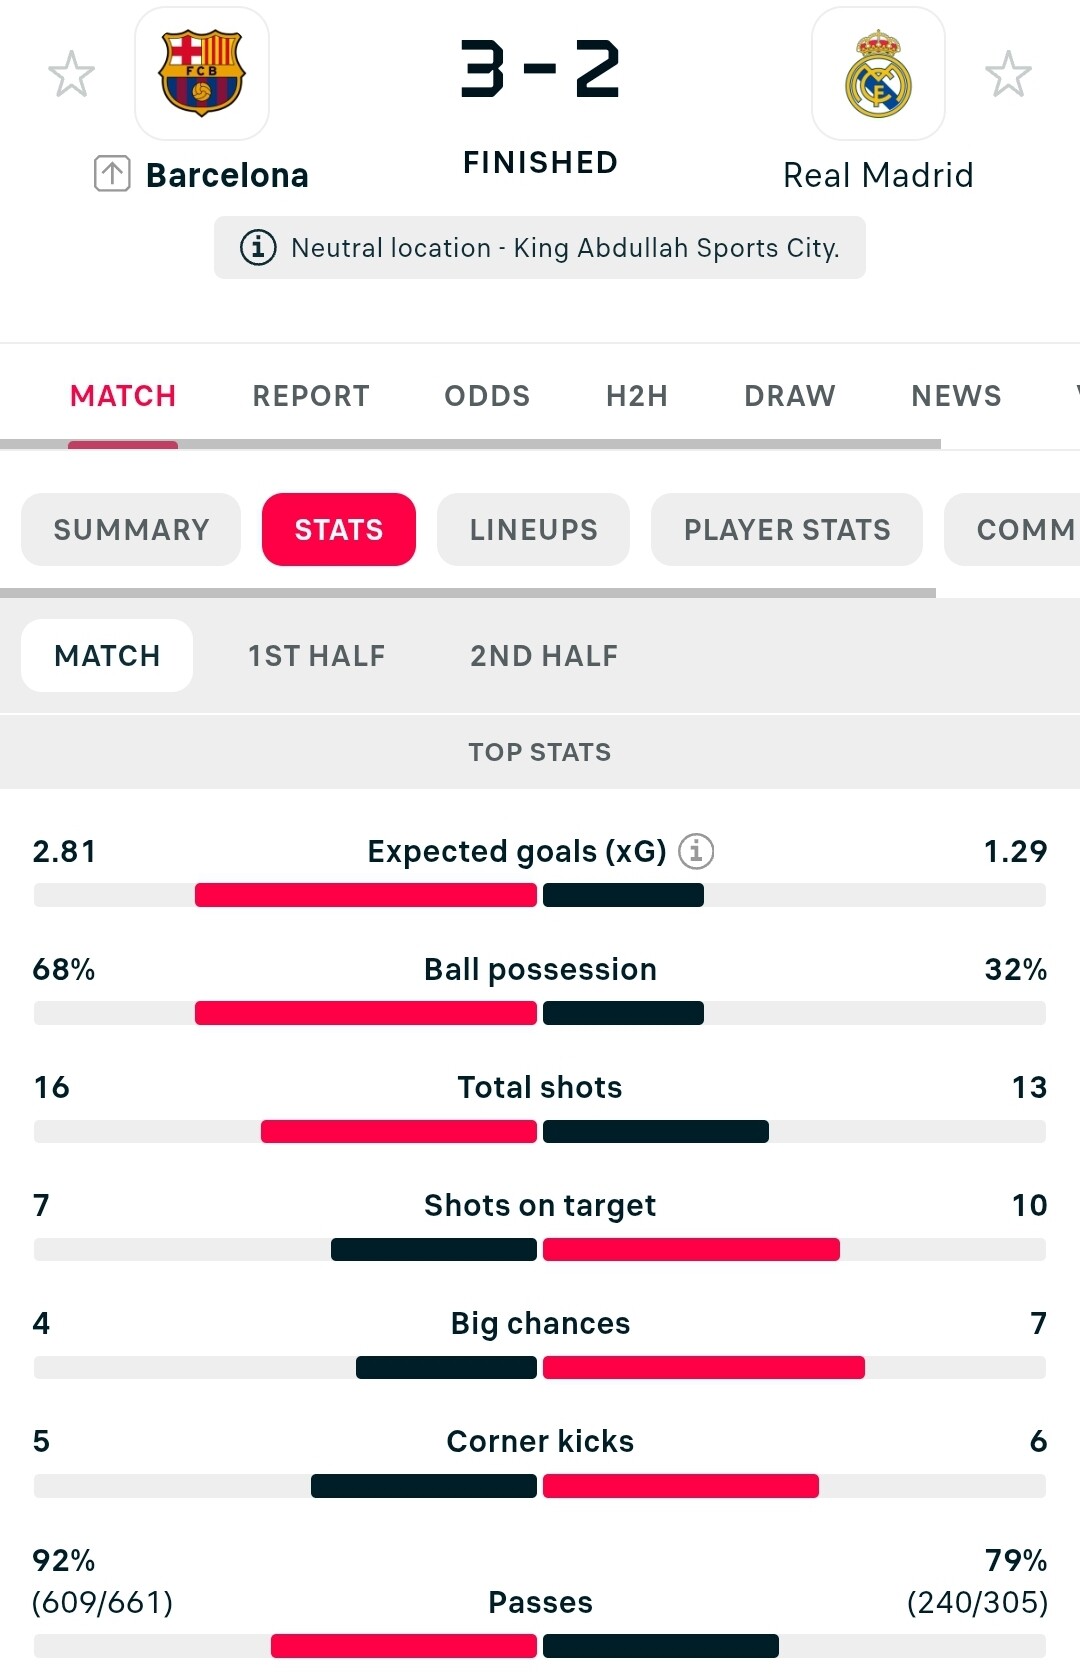Open the ODDS tab

coord(487,396)
